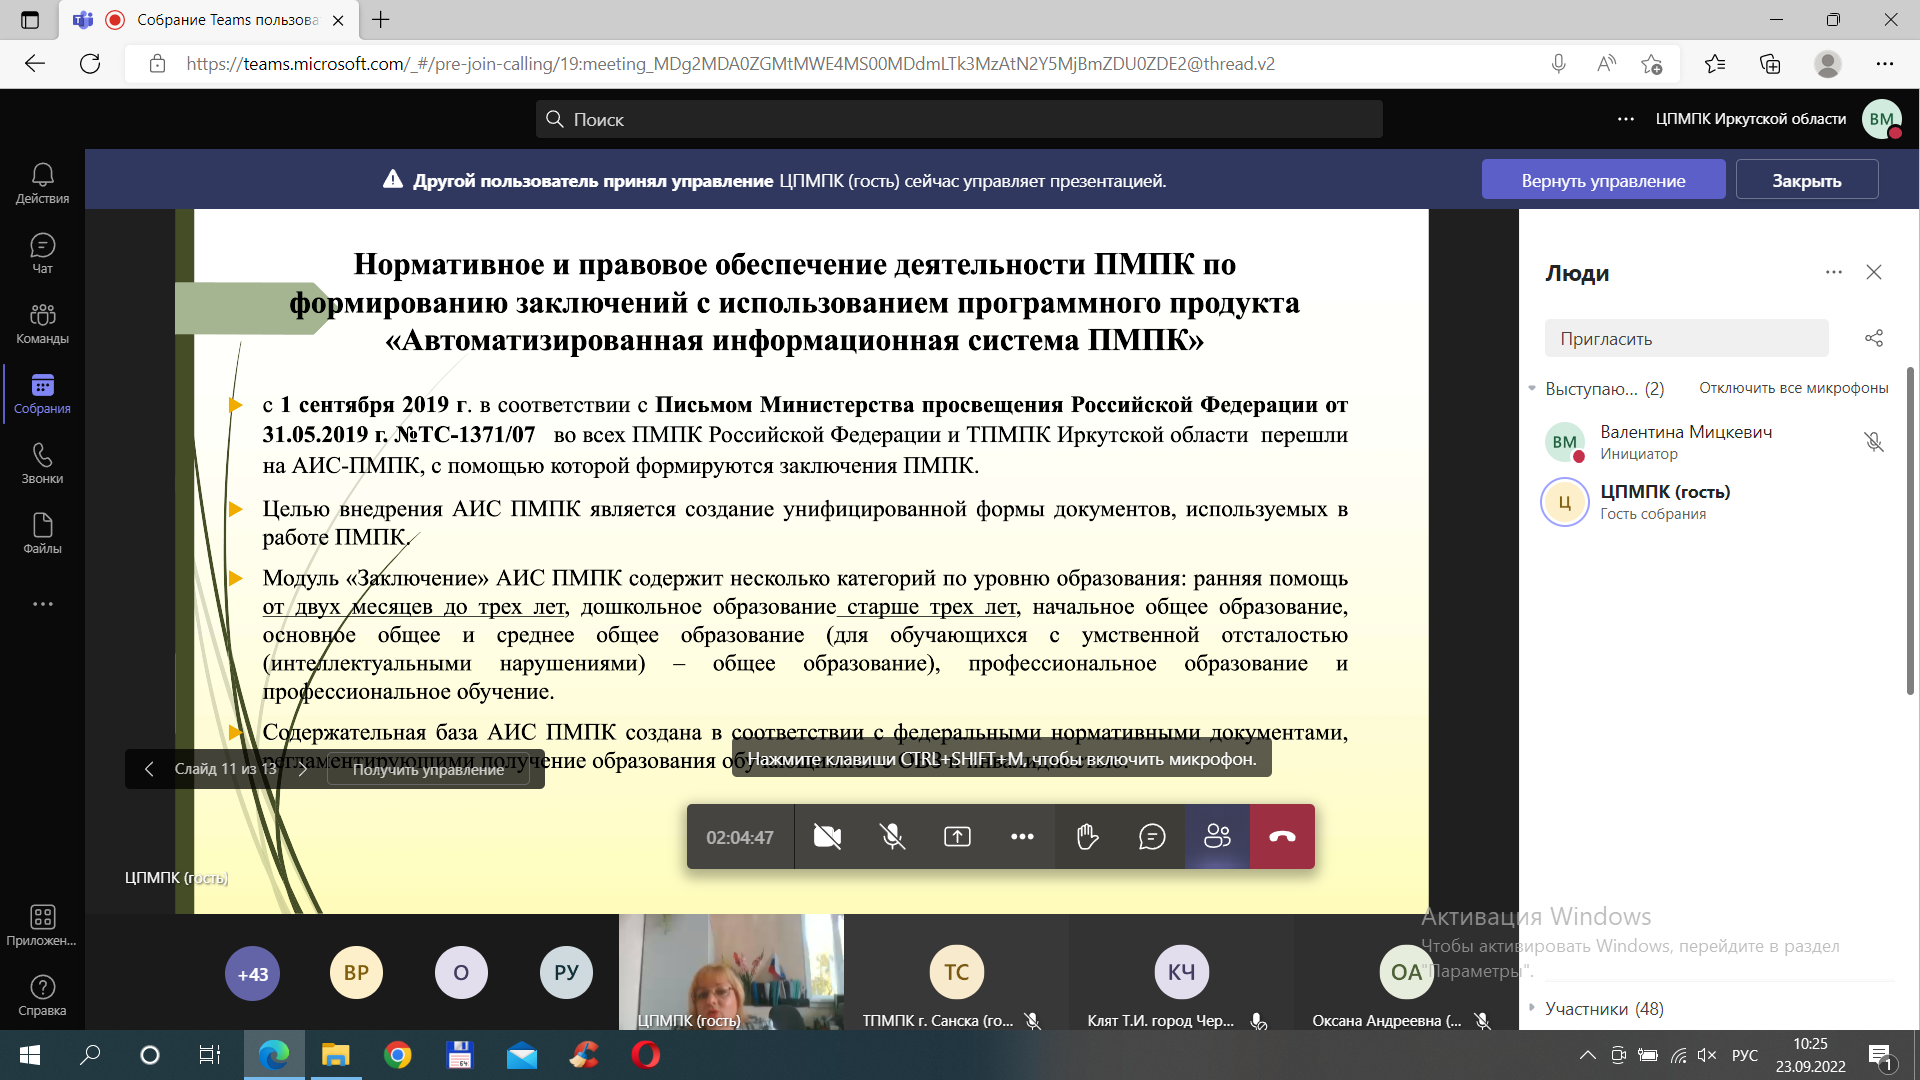Viewport: 1920px width, 1080px height.
Task: Click the browser address bar URL
Action: (x=730, y=64)
